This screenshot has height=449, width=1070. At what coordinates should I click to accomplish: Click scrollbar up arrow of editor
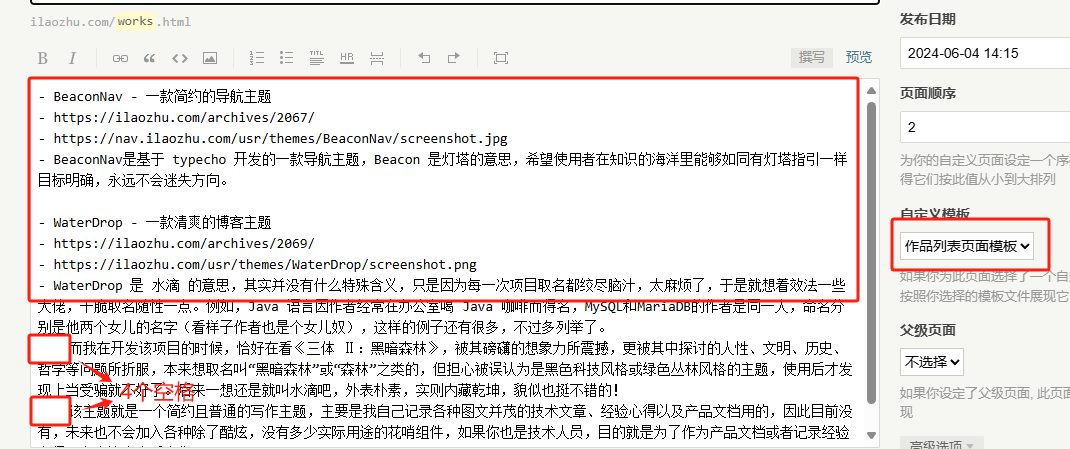[x=871, y=91]
